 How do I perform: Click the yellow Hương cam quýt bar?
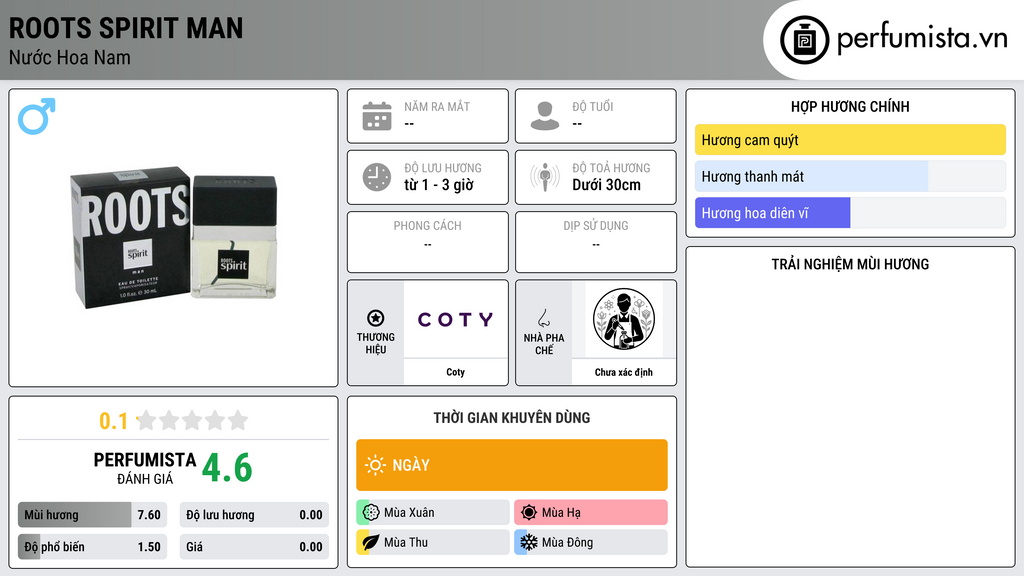(850, 140)
